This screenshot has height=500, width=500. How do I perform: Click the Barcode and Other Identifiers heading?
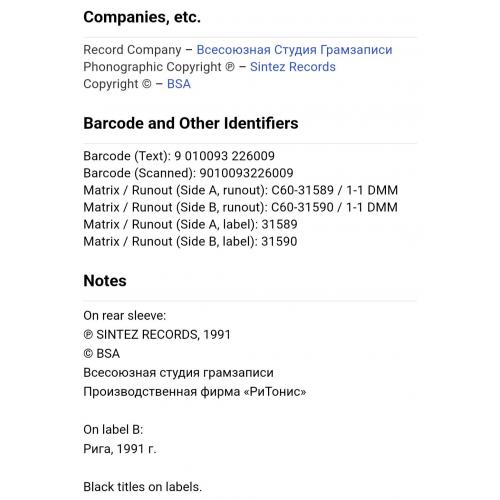(191, 123)
